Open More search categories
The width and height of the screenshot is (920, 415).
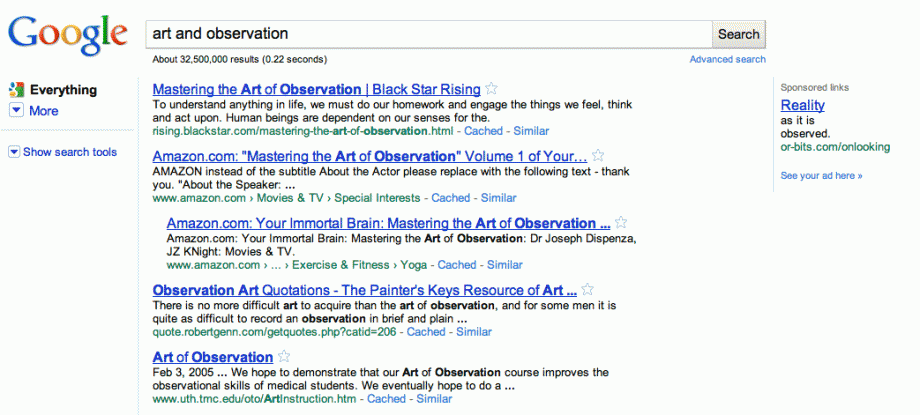point(44,111)
